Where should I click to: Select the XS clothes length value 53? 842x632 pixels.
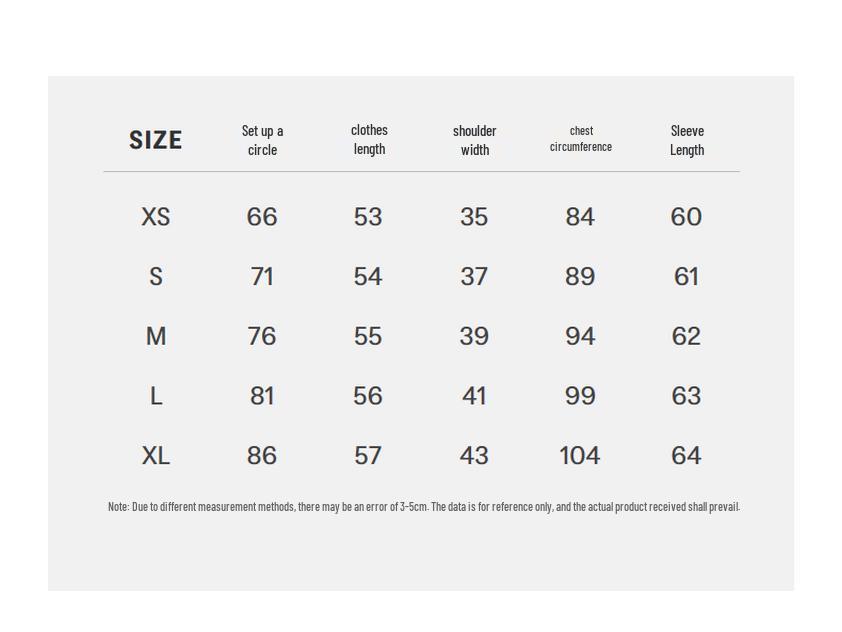[368, 217]
